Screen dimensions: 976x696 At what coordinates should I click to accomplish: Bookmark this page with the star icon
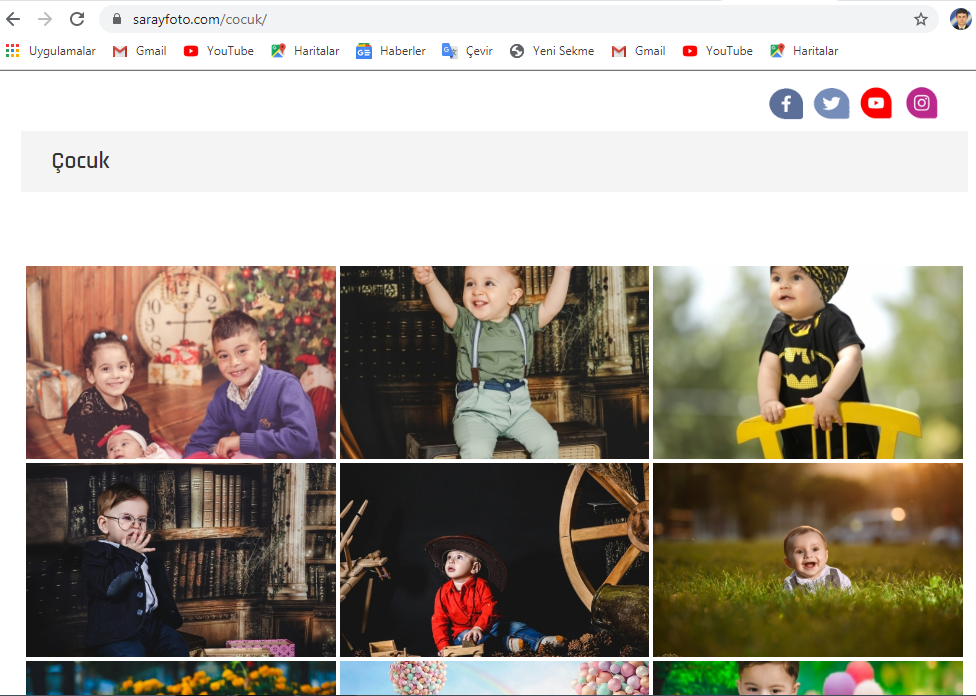(x=921, y=19)
